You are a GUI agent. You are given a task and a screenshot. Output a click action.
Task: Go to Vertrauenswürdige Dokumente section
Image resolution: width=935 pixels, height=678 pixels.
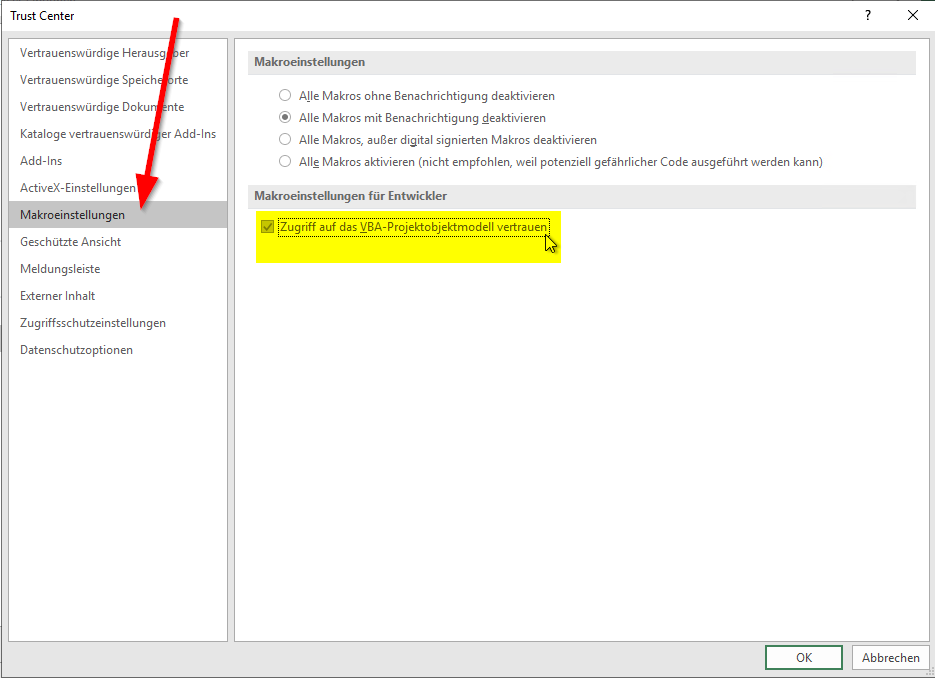102,107
